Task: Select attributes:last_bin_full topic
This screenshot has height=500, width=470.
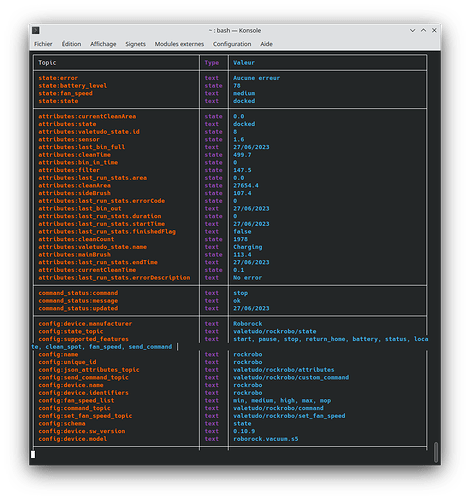Action: click(82, 147)
